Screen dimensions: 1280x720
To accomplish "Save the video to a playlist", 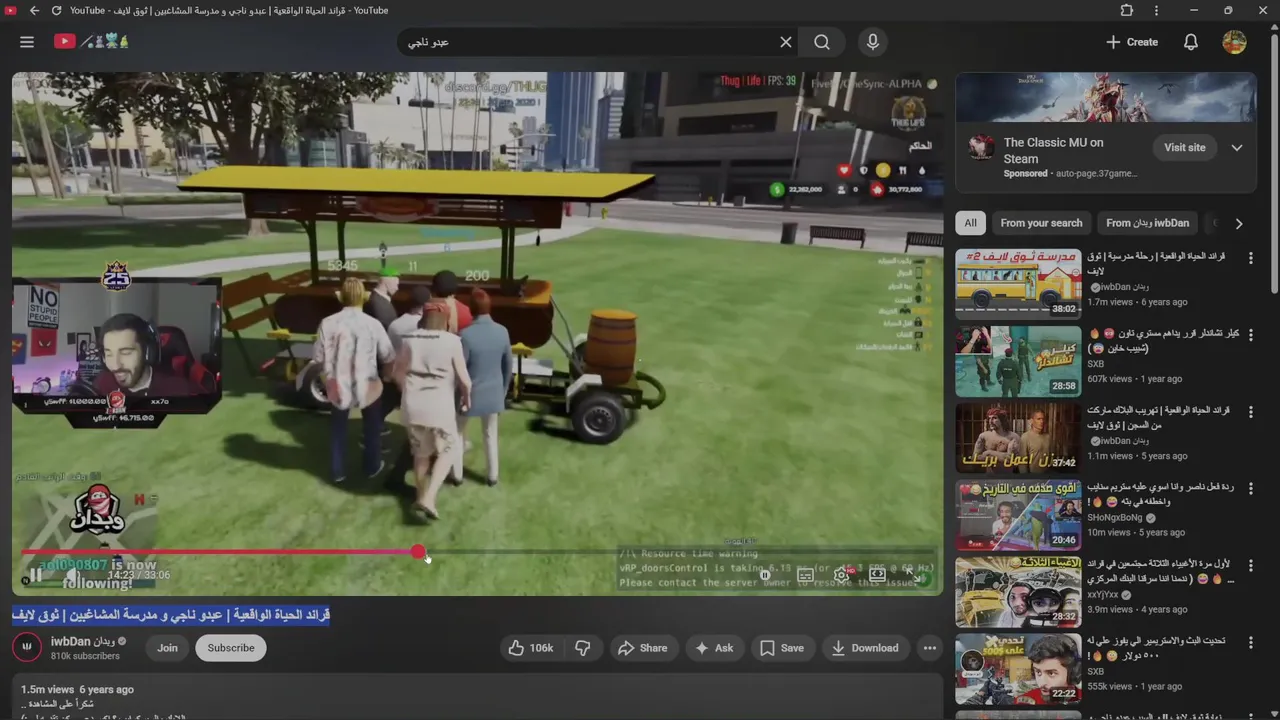I will (782, 648).
